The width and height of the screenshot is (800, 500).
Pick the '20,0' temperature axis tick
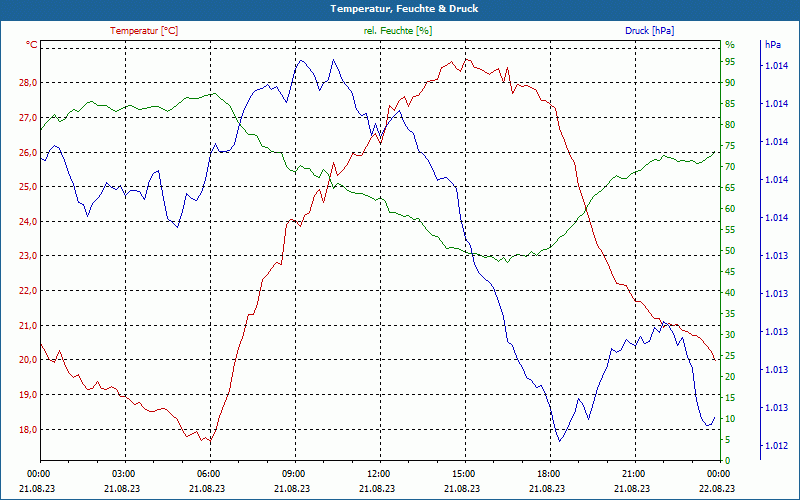[x=28, y=359]
